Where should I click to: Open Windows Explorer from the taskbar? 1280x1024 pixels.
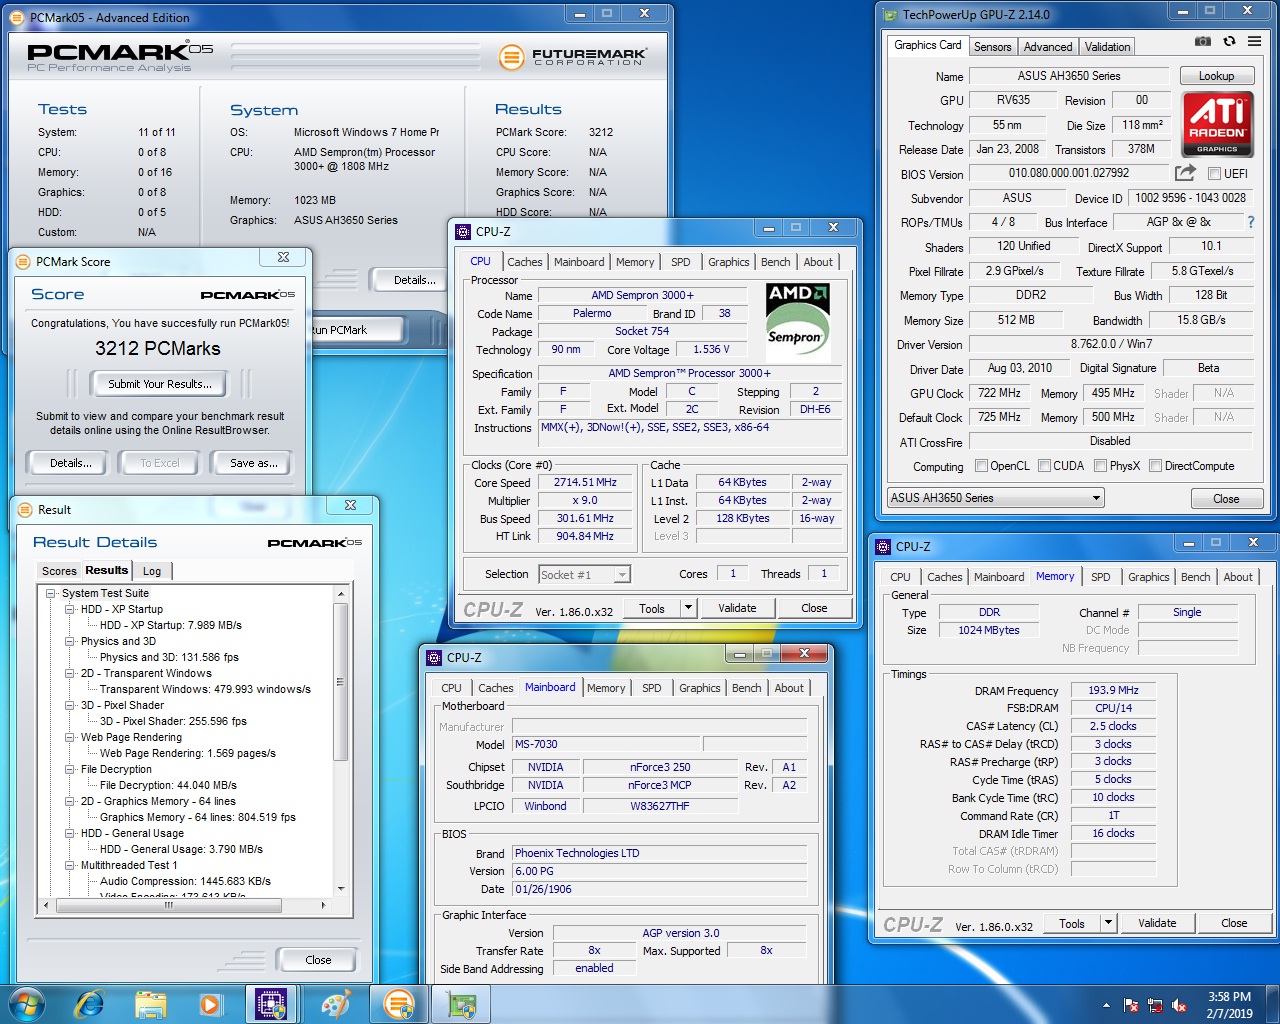[150, 1004]
